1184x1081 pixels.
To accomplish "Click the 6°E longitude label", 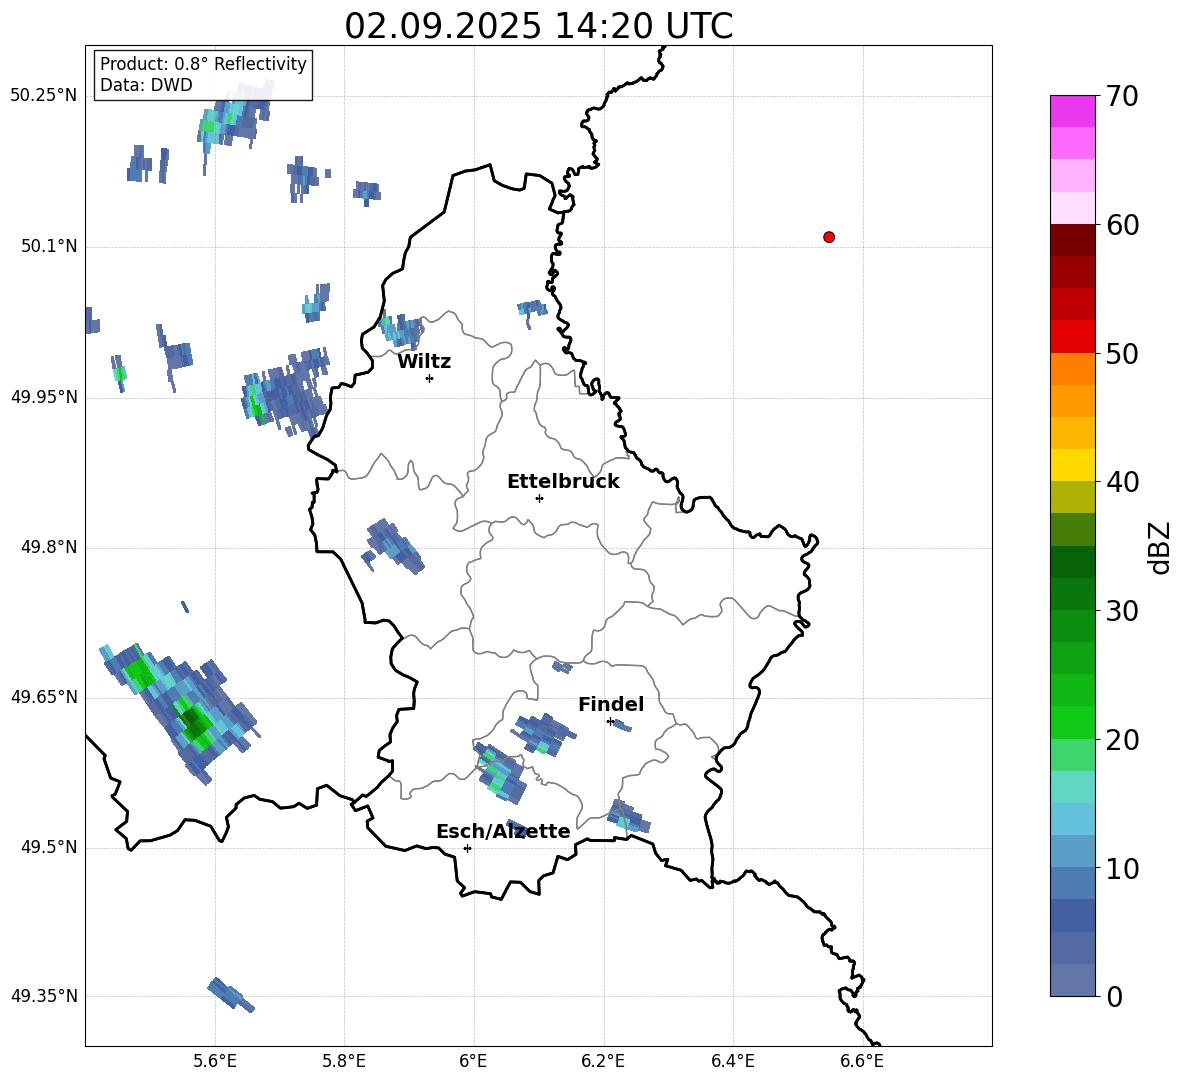I will tap(473, 1061).
